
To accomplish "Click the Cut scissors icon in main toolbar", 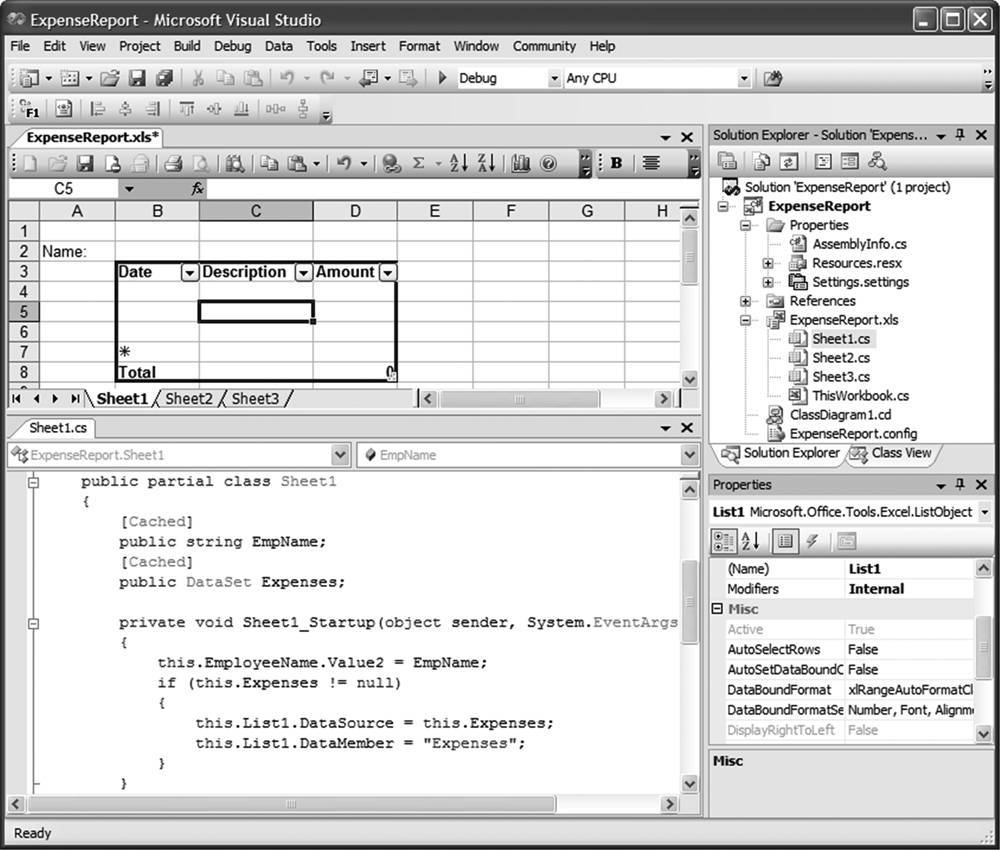I will pos(198,78).
